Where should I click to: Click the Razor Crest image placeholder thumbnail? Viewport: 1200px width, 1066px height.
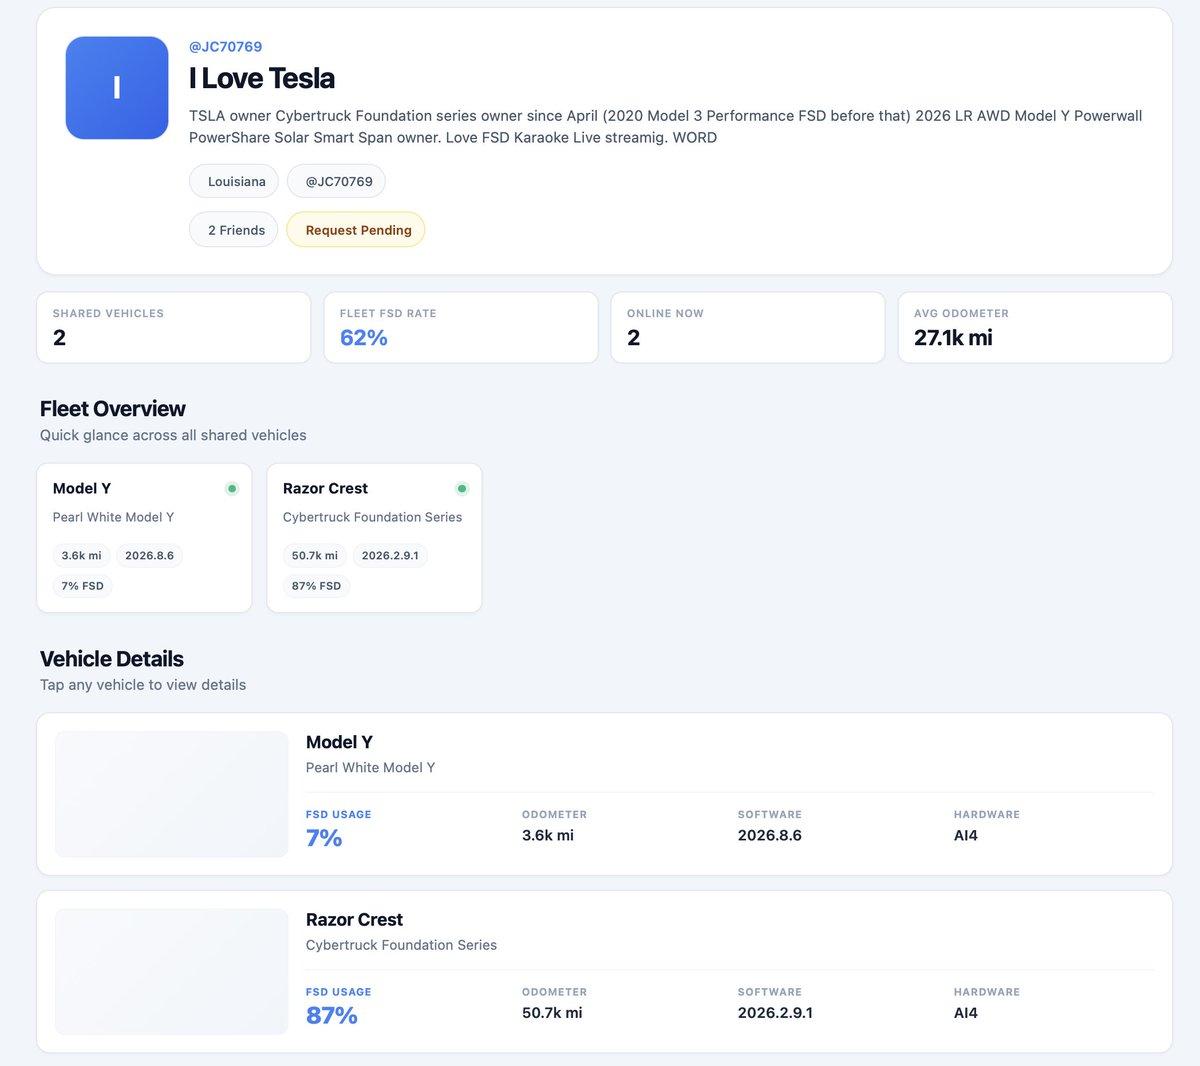(x=171, y=972)
